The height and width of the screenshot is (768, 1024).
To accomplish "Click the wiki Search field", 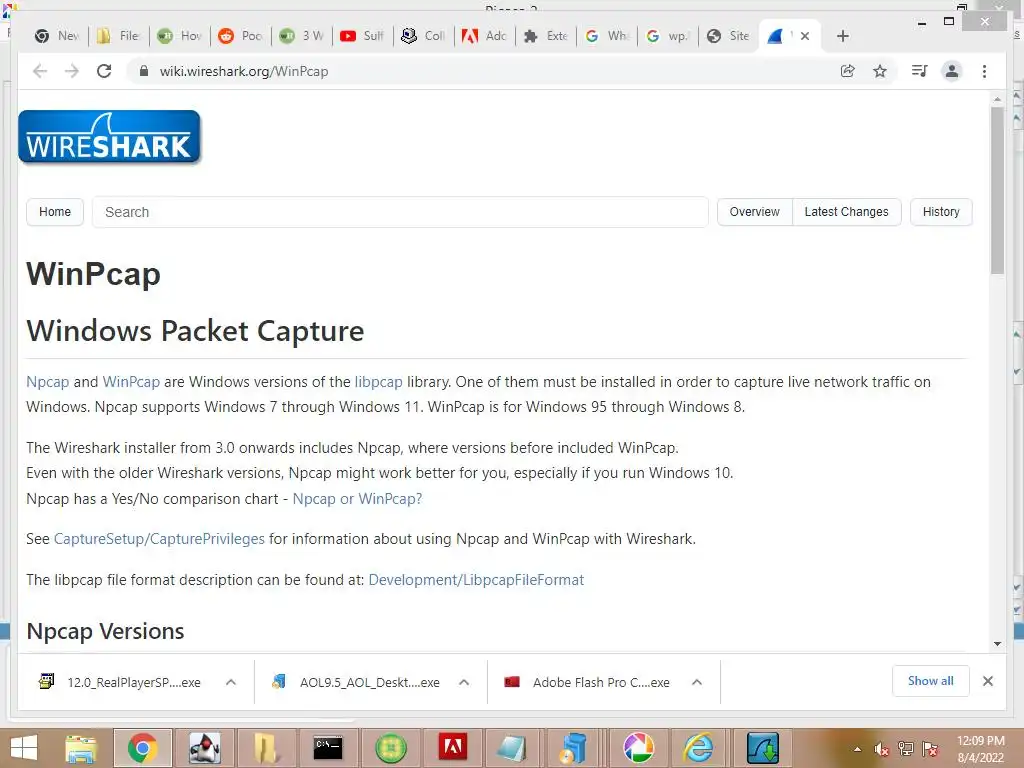I will click(x=400, y=212).
